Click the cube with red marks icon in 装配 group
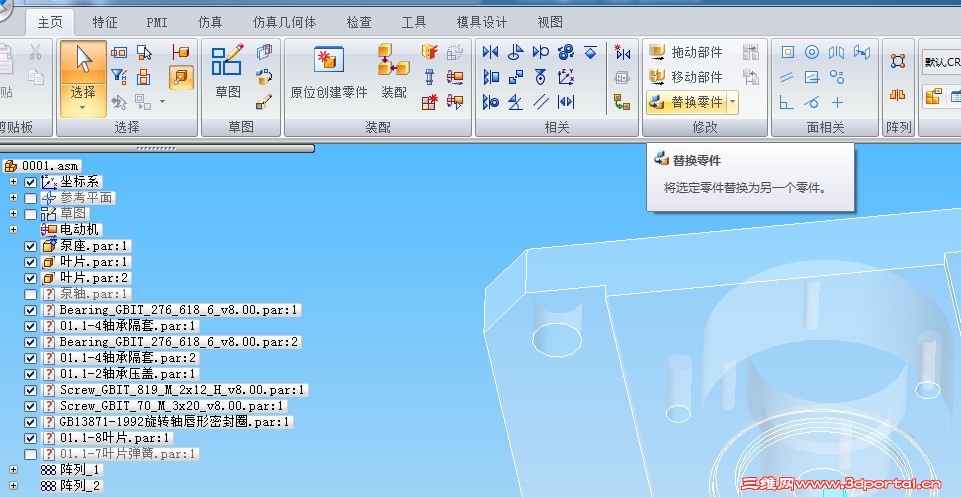Image resolution: width=961 pixels, height=497 pixels. [429, 51]
